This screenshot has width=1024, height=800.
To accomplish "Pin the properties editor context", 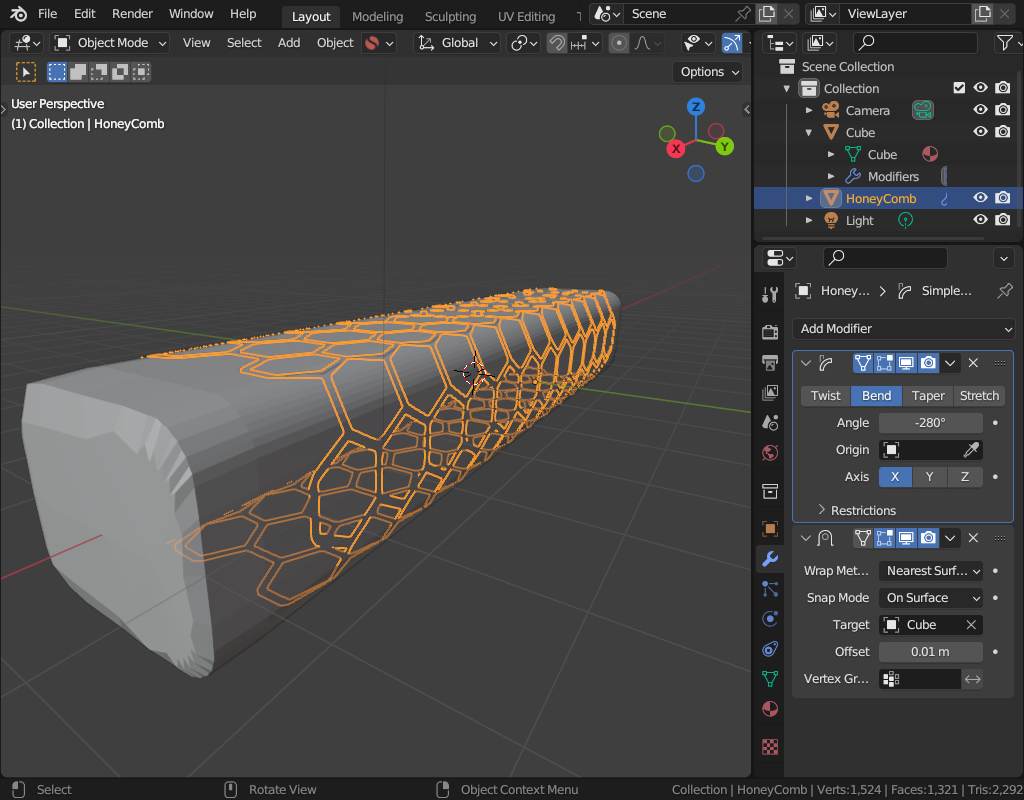I will tap(1004, 291).
